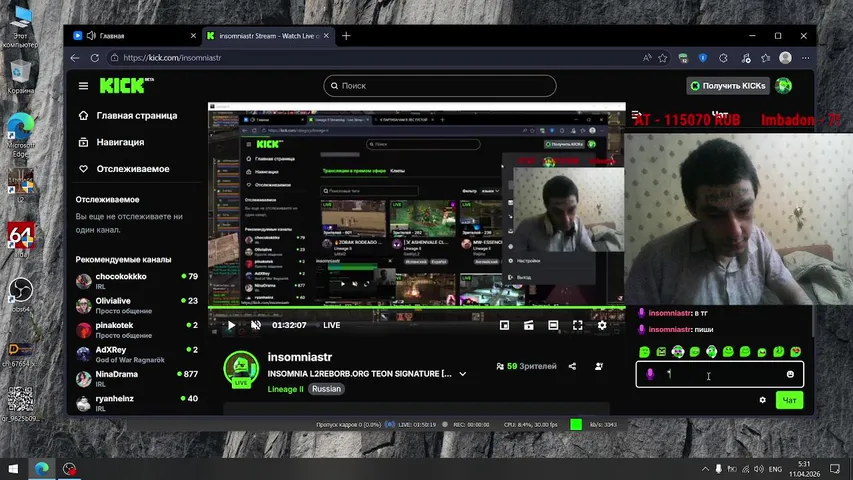Open chat settings gear icon
This screenshot has width=853, height=480.
(x=763, y=400)
